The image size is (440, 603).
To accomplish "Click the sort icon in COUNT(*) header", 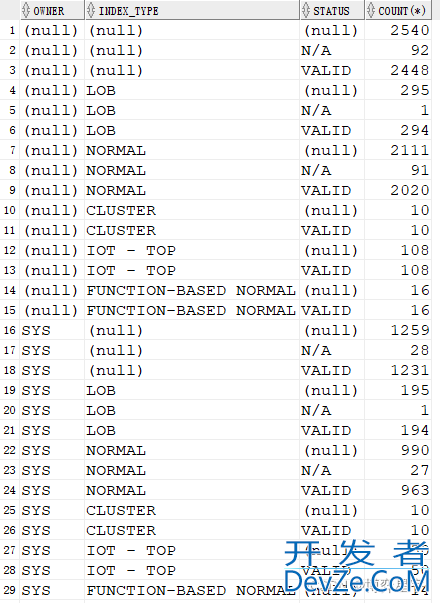I will pyautogui.click(x=371, y=10).
